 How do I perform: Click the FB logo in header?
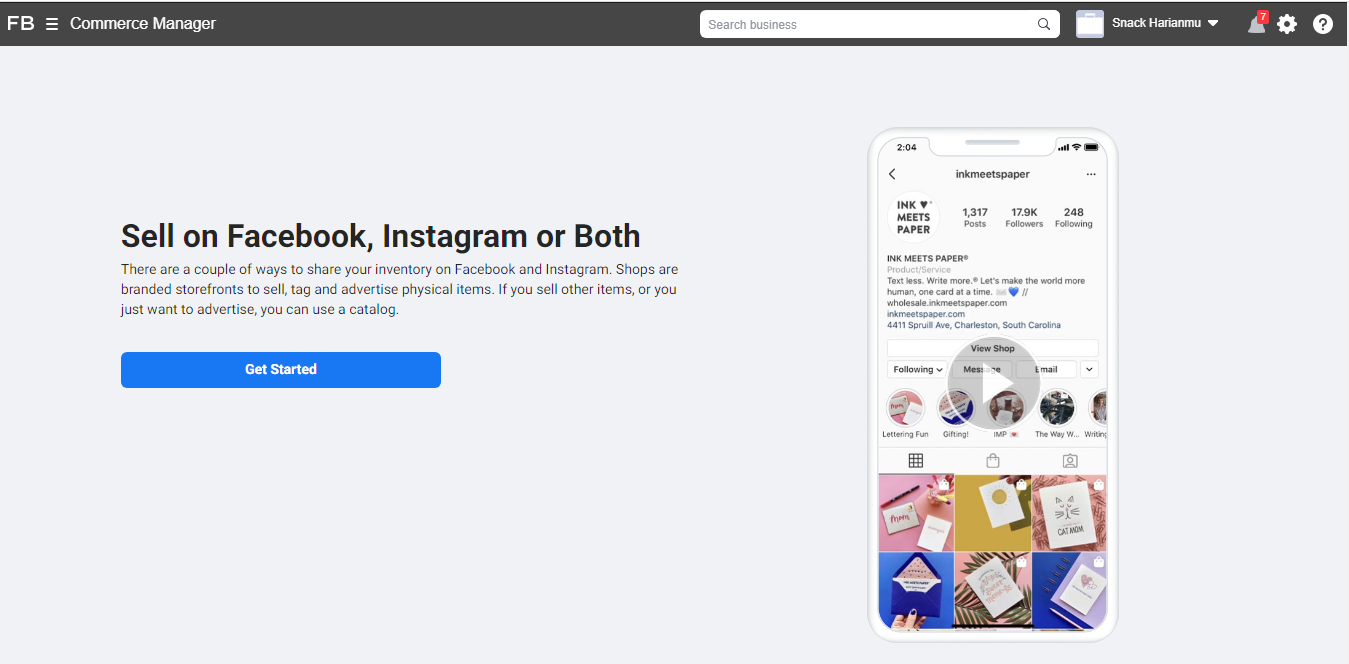click(x=20, y=23)
